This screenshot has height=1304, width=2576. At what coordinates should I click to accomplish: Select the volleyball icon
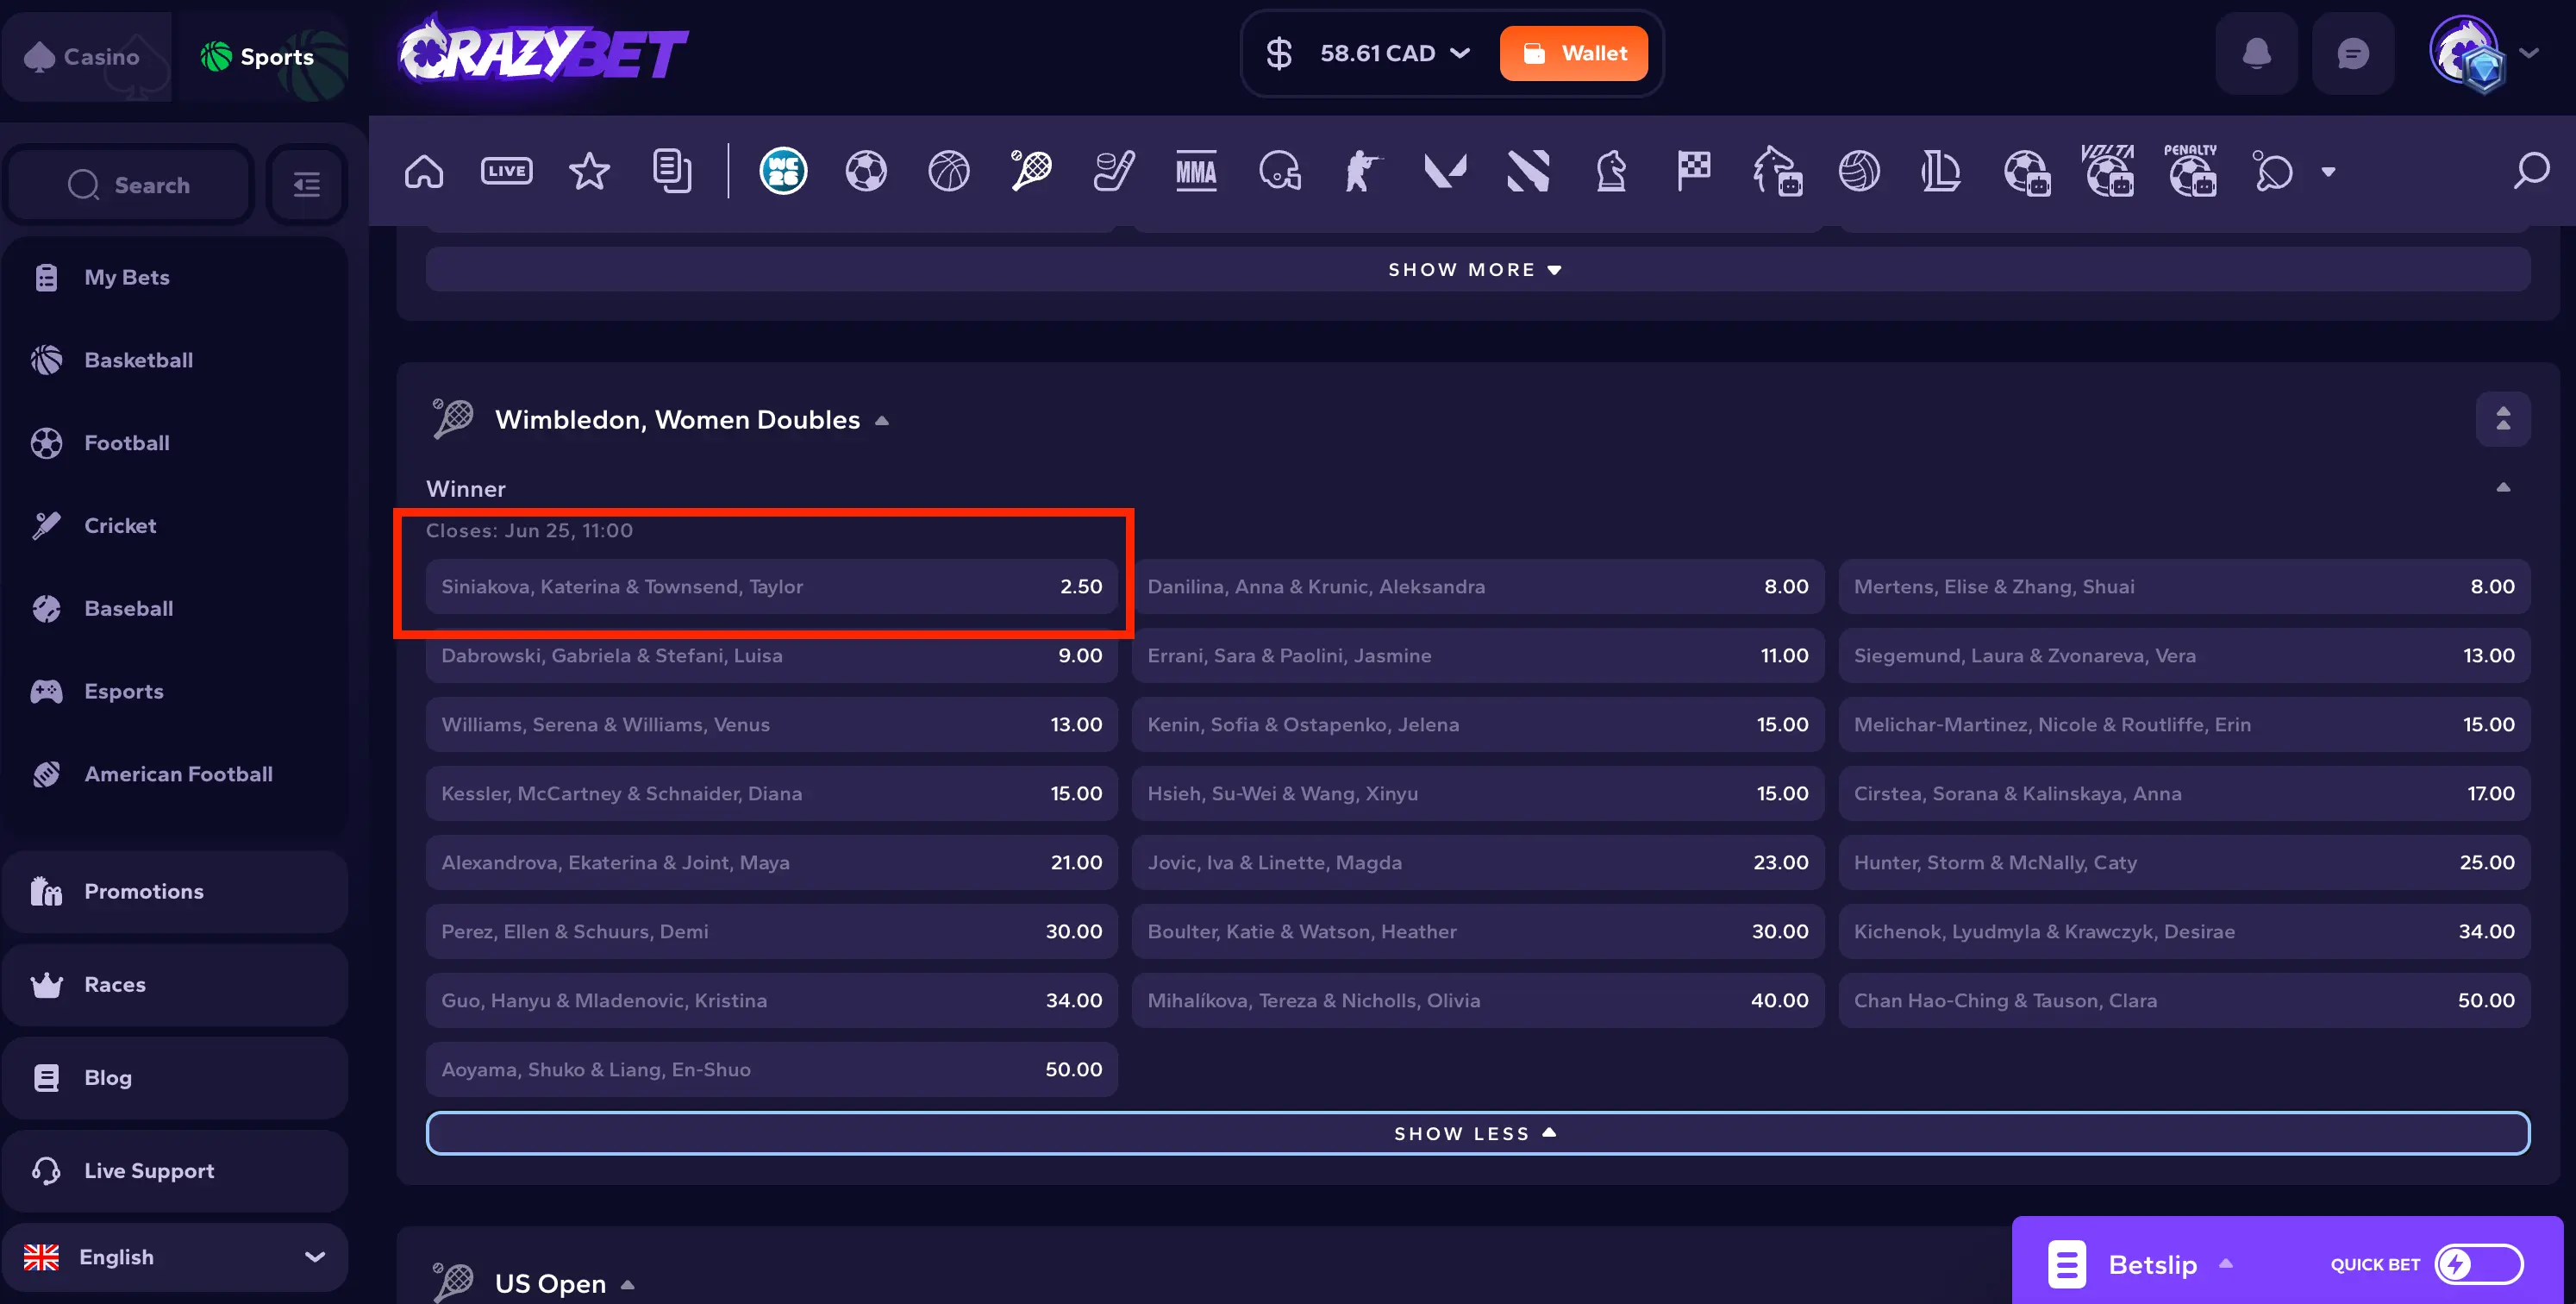(1859, 171)
